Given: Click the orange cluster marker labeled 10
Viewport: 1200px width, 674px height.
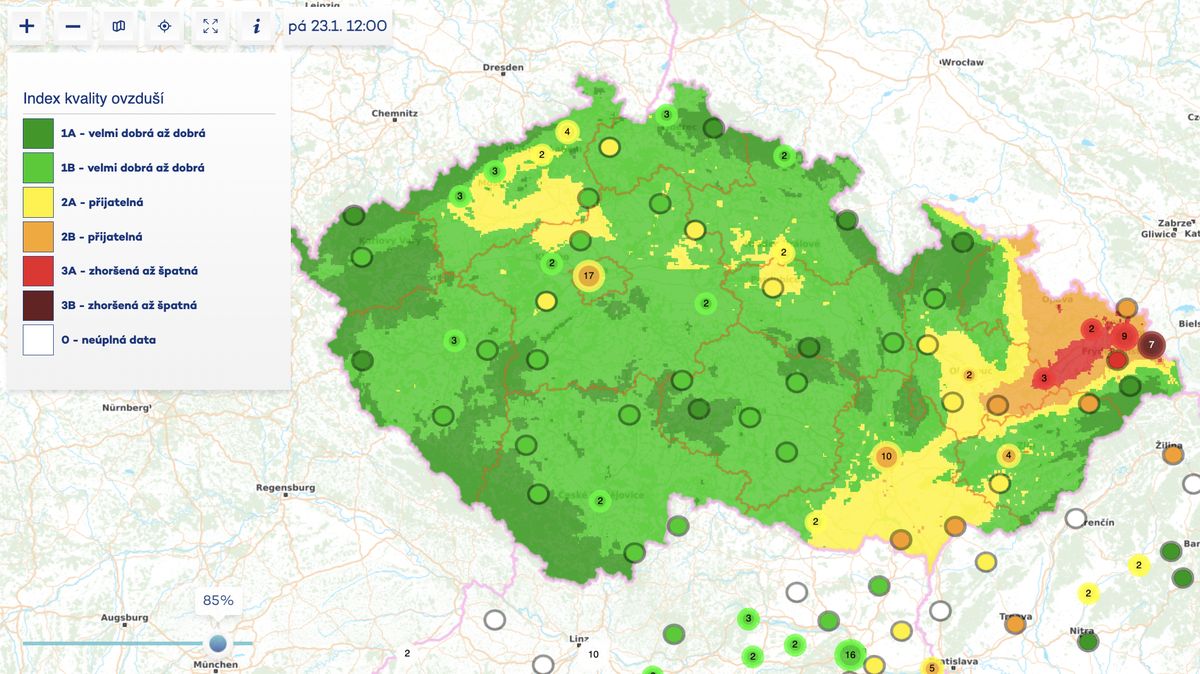Looking at the screenshot, I should (x=886, y=457).
